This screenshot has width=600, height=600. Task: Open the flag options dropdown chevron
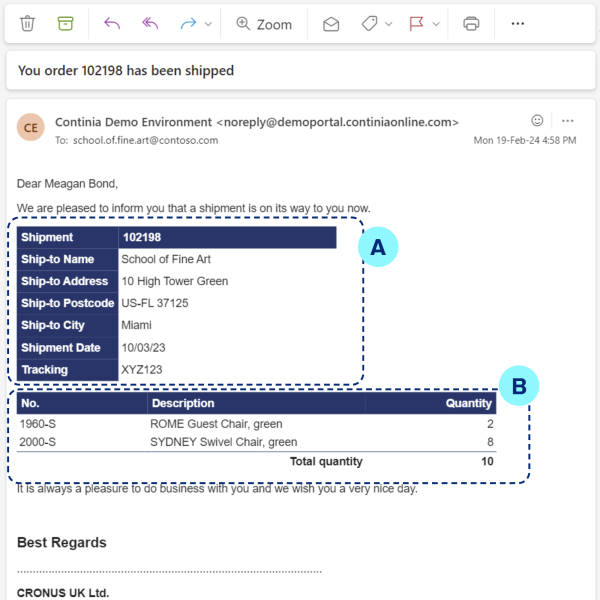436,24
